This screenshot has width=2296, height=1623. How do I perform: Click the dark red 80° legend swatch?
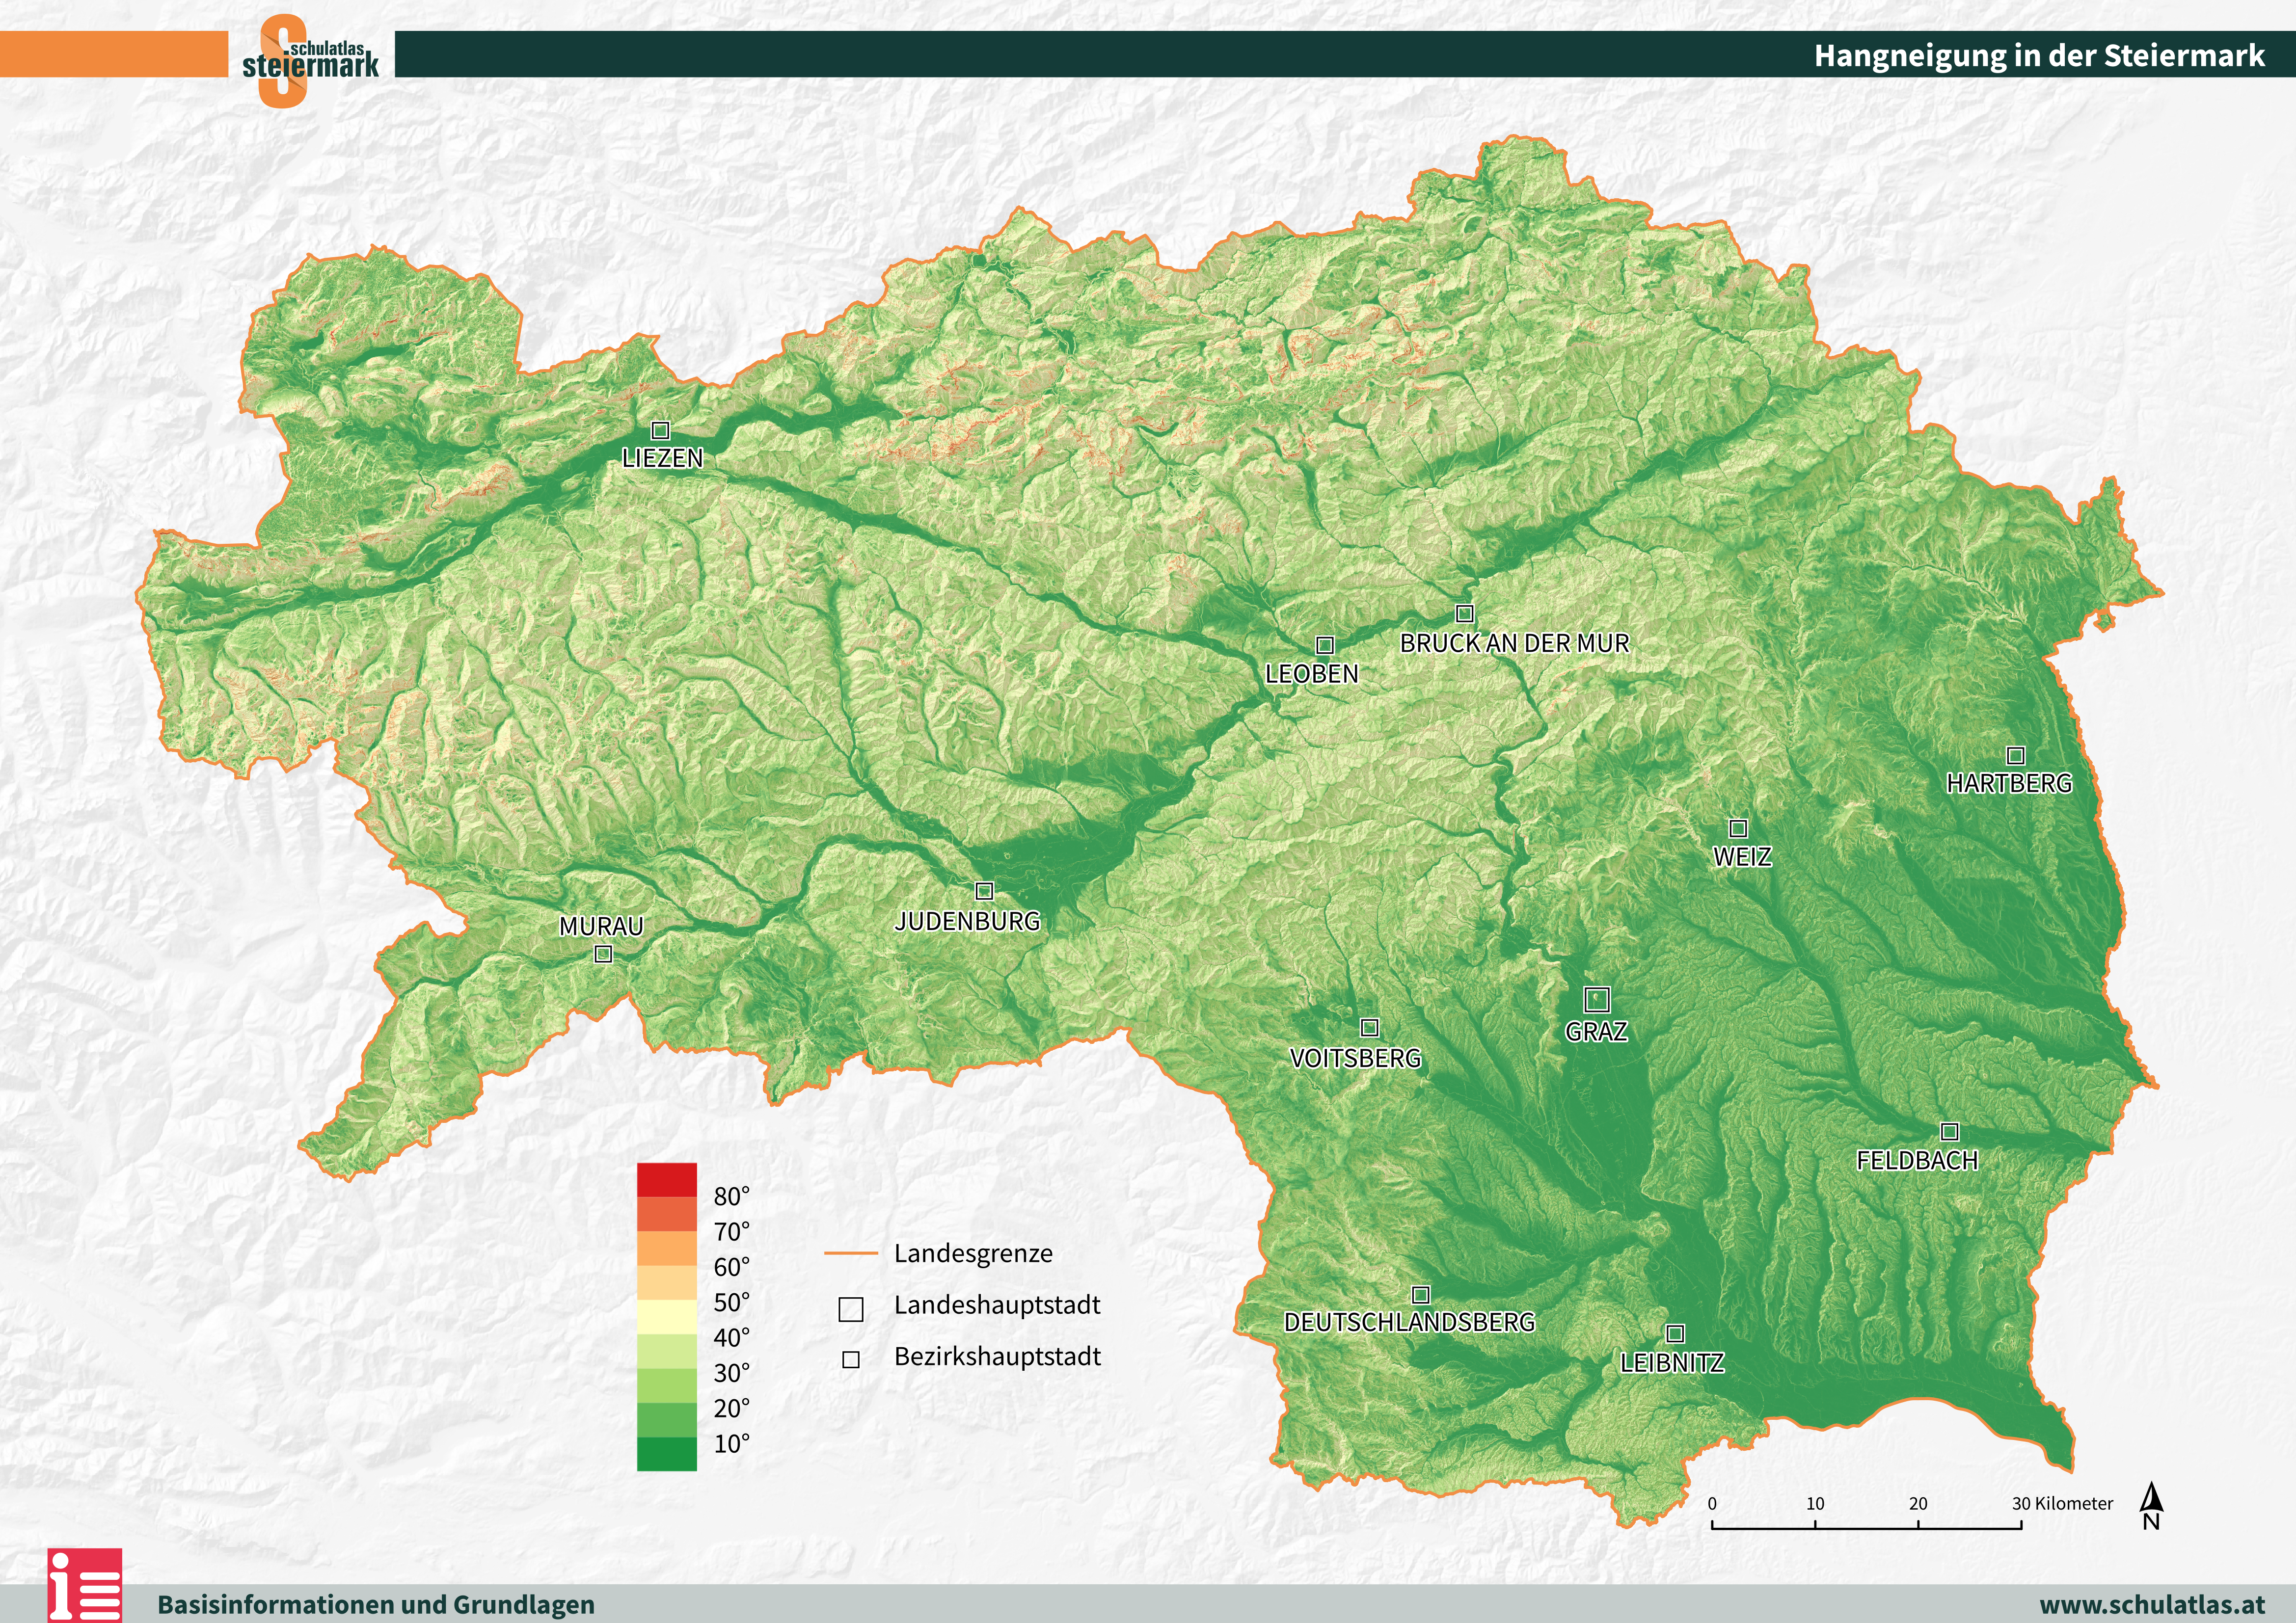667,1180
